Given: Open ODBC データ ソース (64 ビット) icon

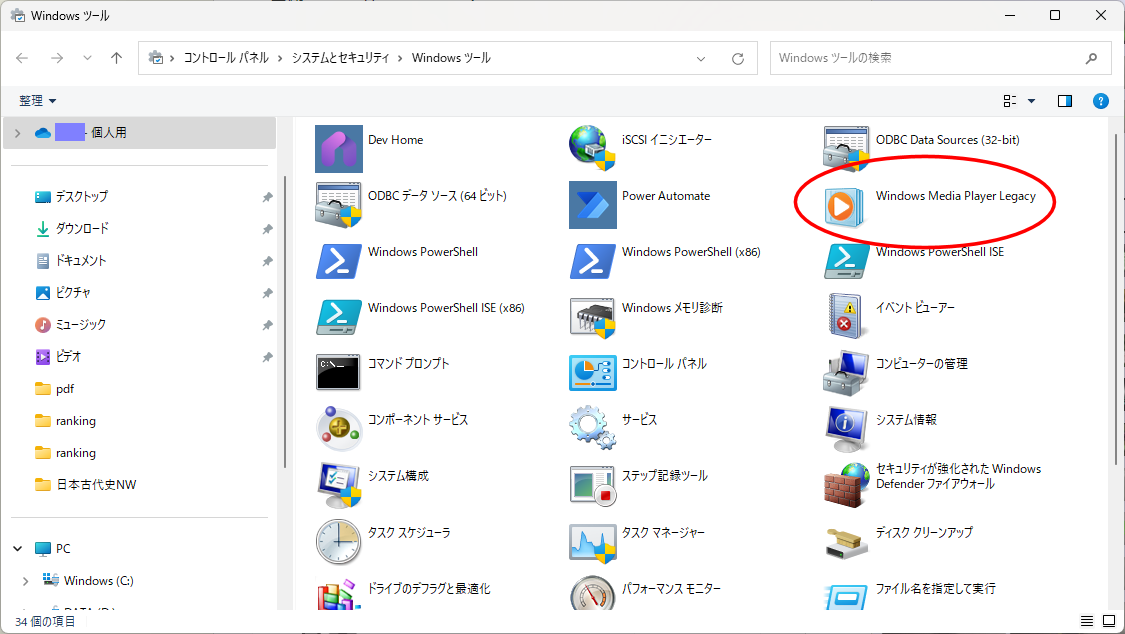Looking at the screenshot, I should 339,204.
